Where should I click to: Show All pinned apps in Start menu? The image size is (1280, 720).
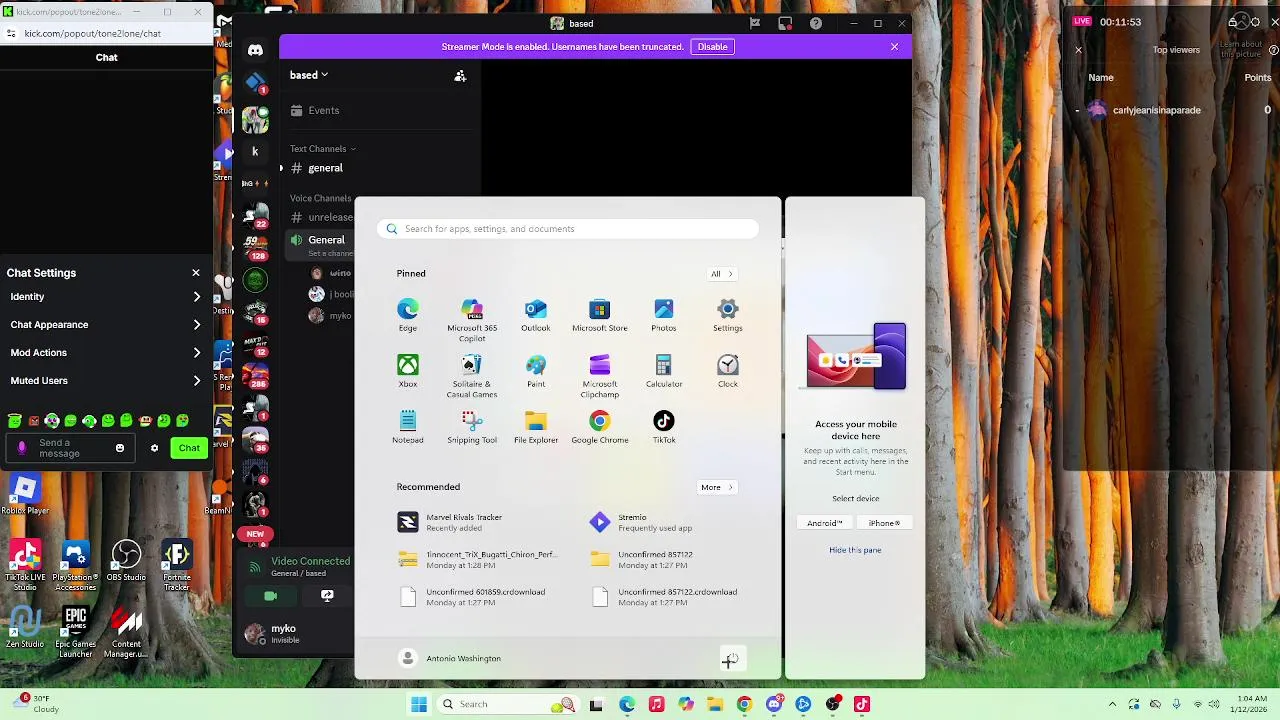point(721,274)
